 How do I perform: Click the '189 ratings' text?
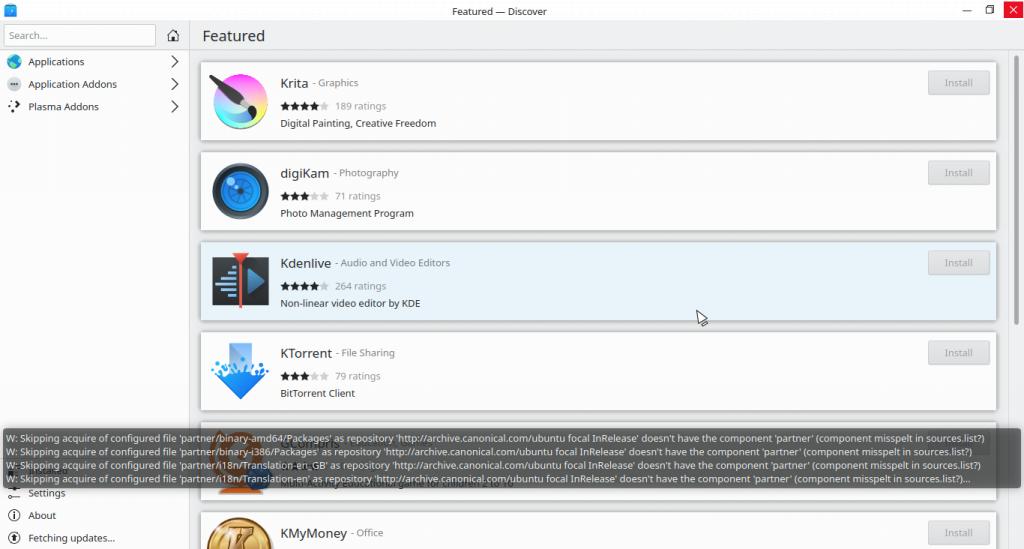tap(360, 106)
